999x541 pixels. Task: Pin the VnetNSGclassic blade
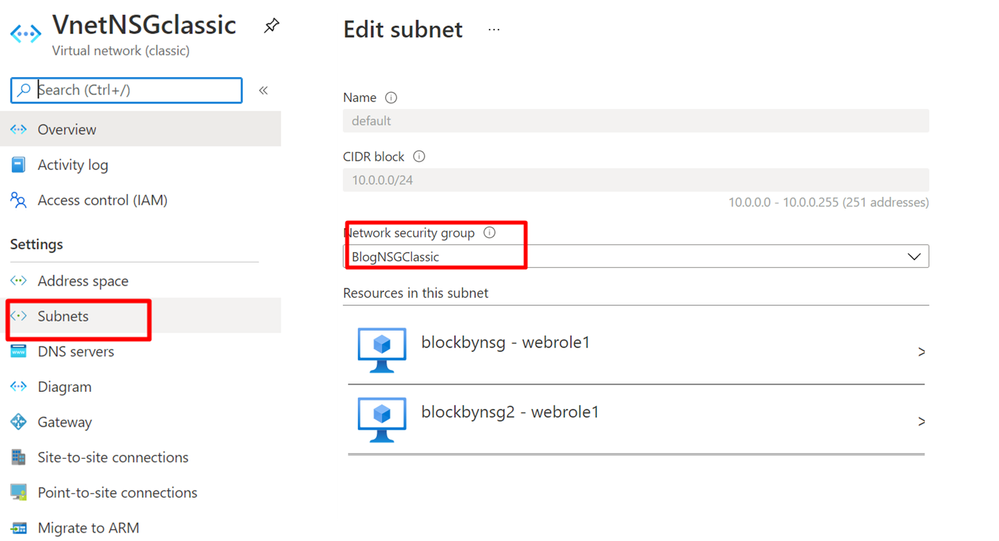pos(271,27)
